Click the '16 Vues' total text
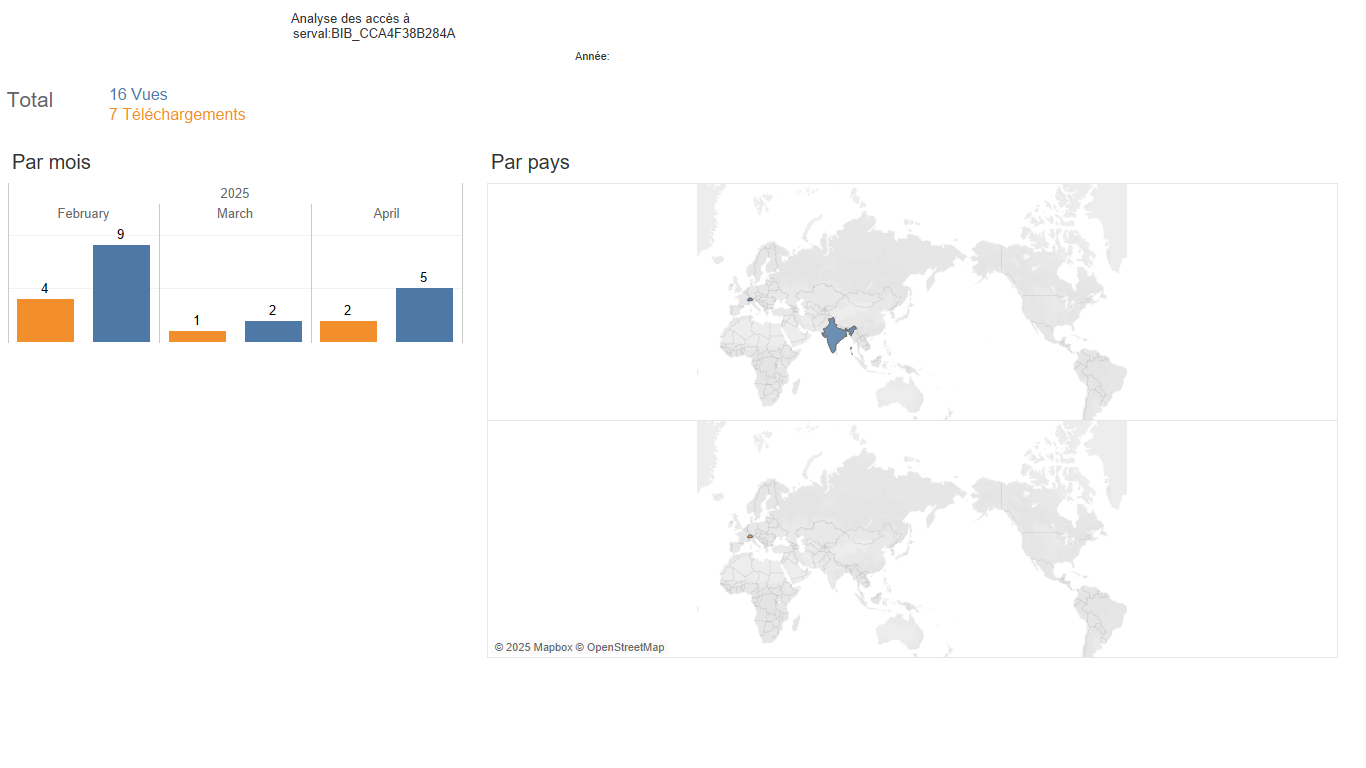Screen dimensions: 1366x768 point(138,95)
